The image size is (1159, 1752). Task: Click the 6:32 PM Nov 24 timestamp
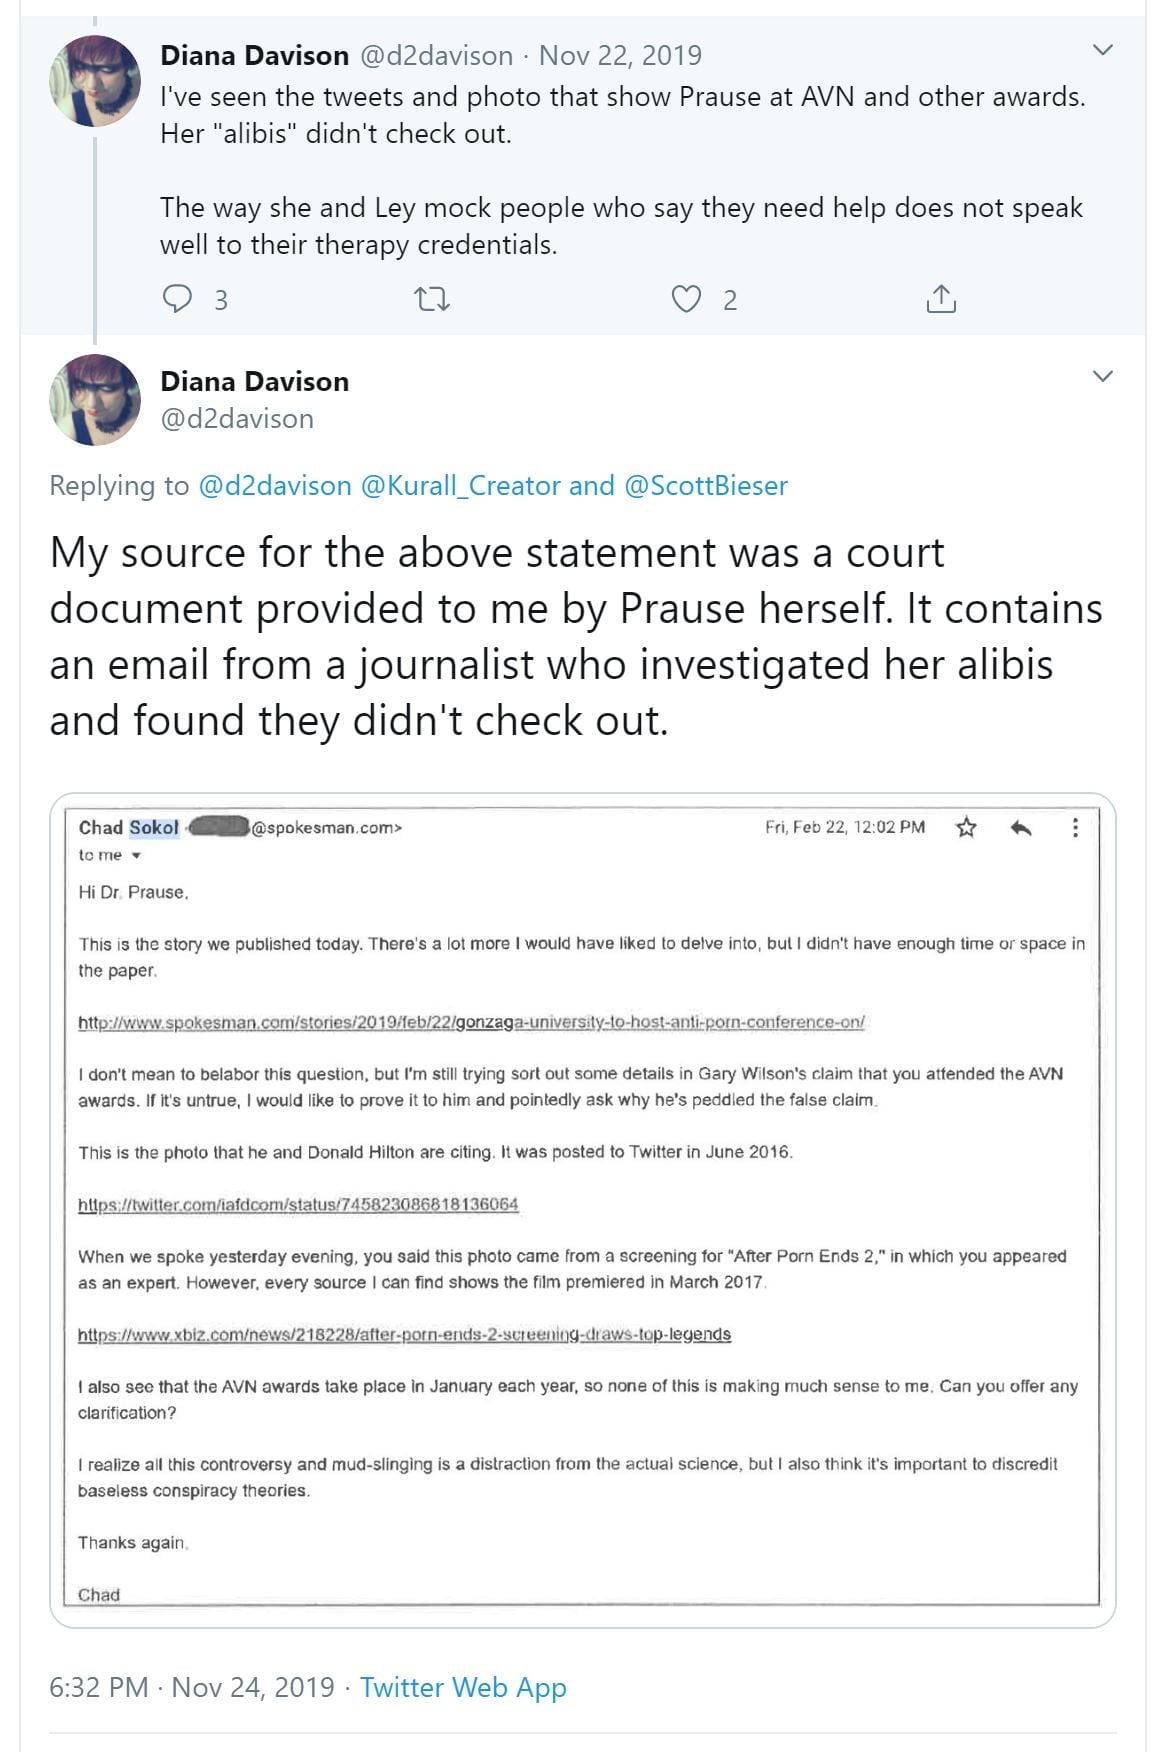coord(191,1687)
